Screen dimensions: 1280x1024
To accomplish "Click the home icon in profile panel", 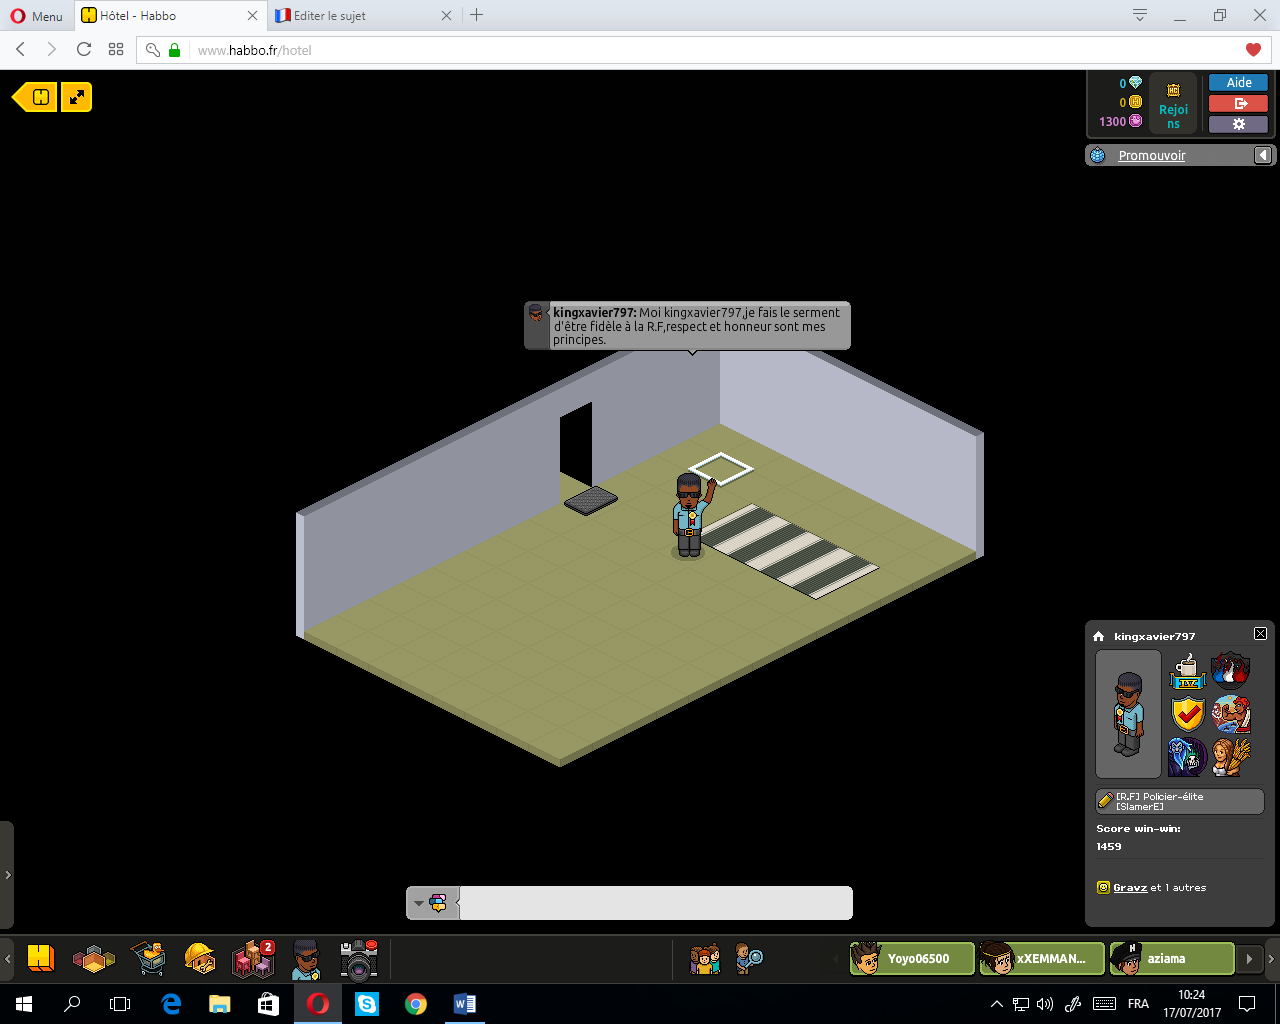I will [x=1099, y=636].
